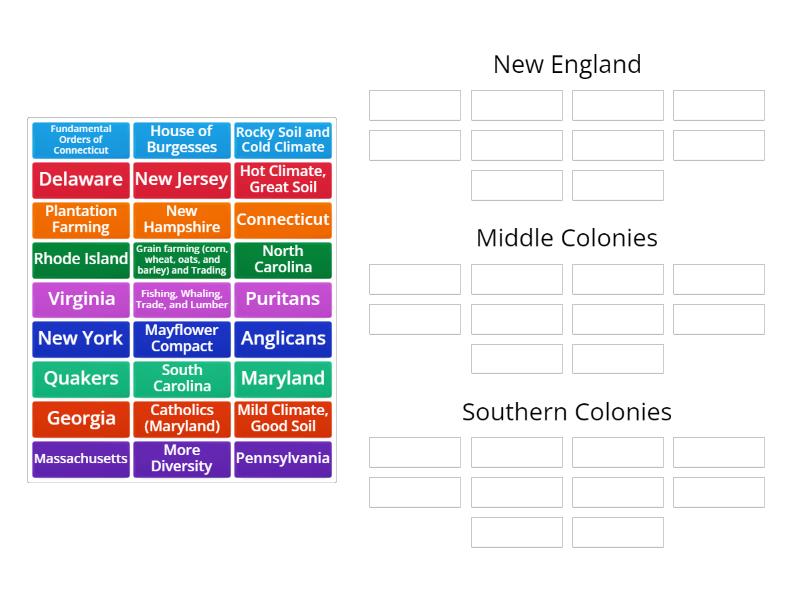Select the Virginia tile
The height and width of the screenshot is (600, 800).
[x=81, y=300]
